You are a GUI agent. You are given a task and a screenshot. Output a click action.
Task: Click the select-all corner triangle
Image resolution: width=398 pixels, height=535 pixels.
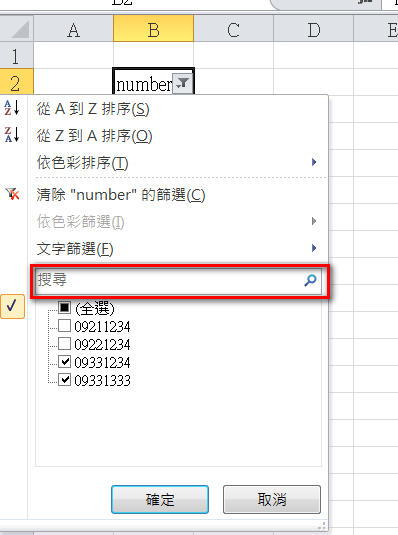[20, 30]
